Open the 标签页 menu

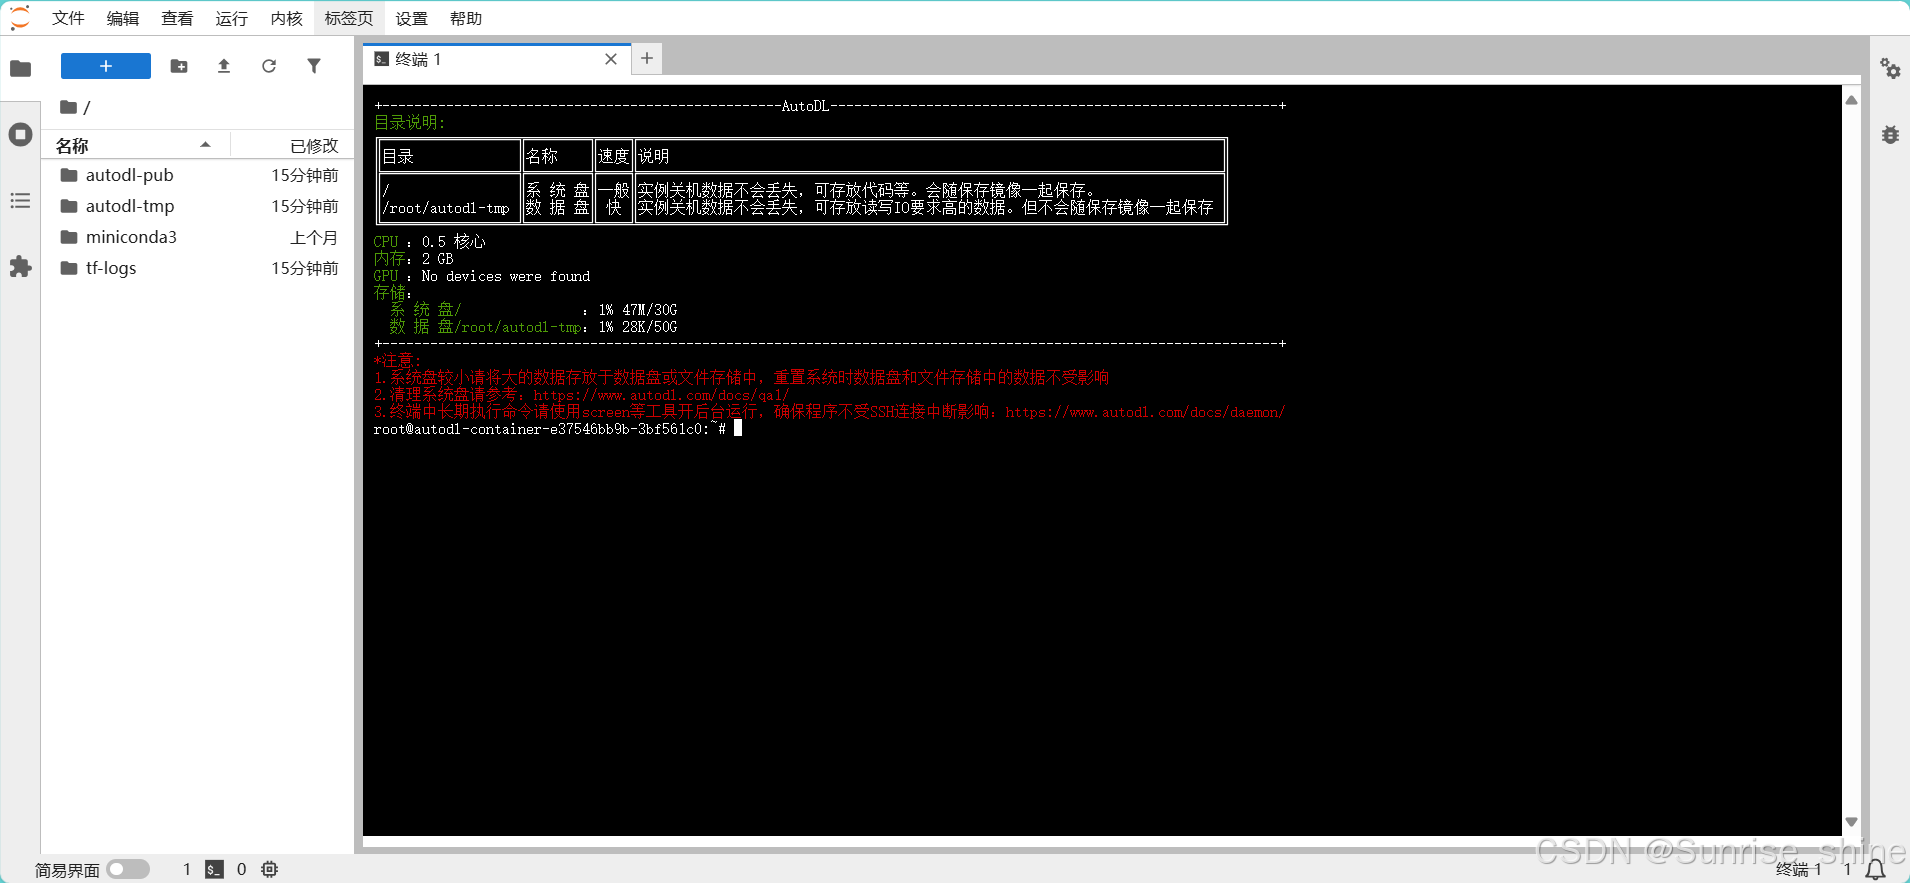(349, 18)
